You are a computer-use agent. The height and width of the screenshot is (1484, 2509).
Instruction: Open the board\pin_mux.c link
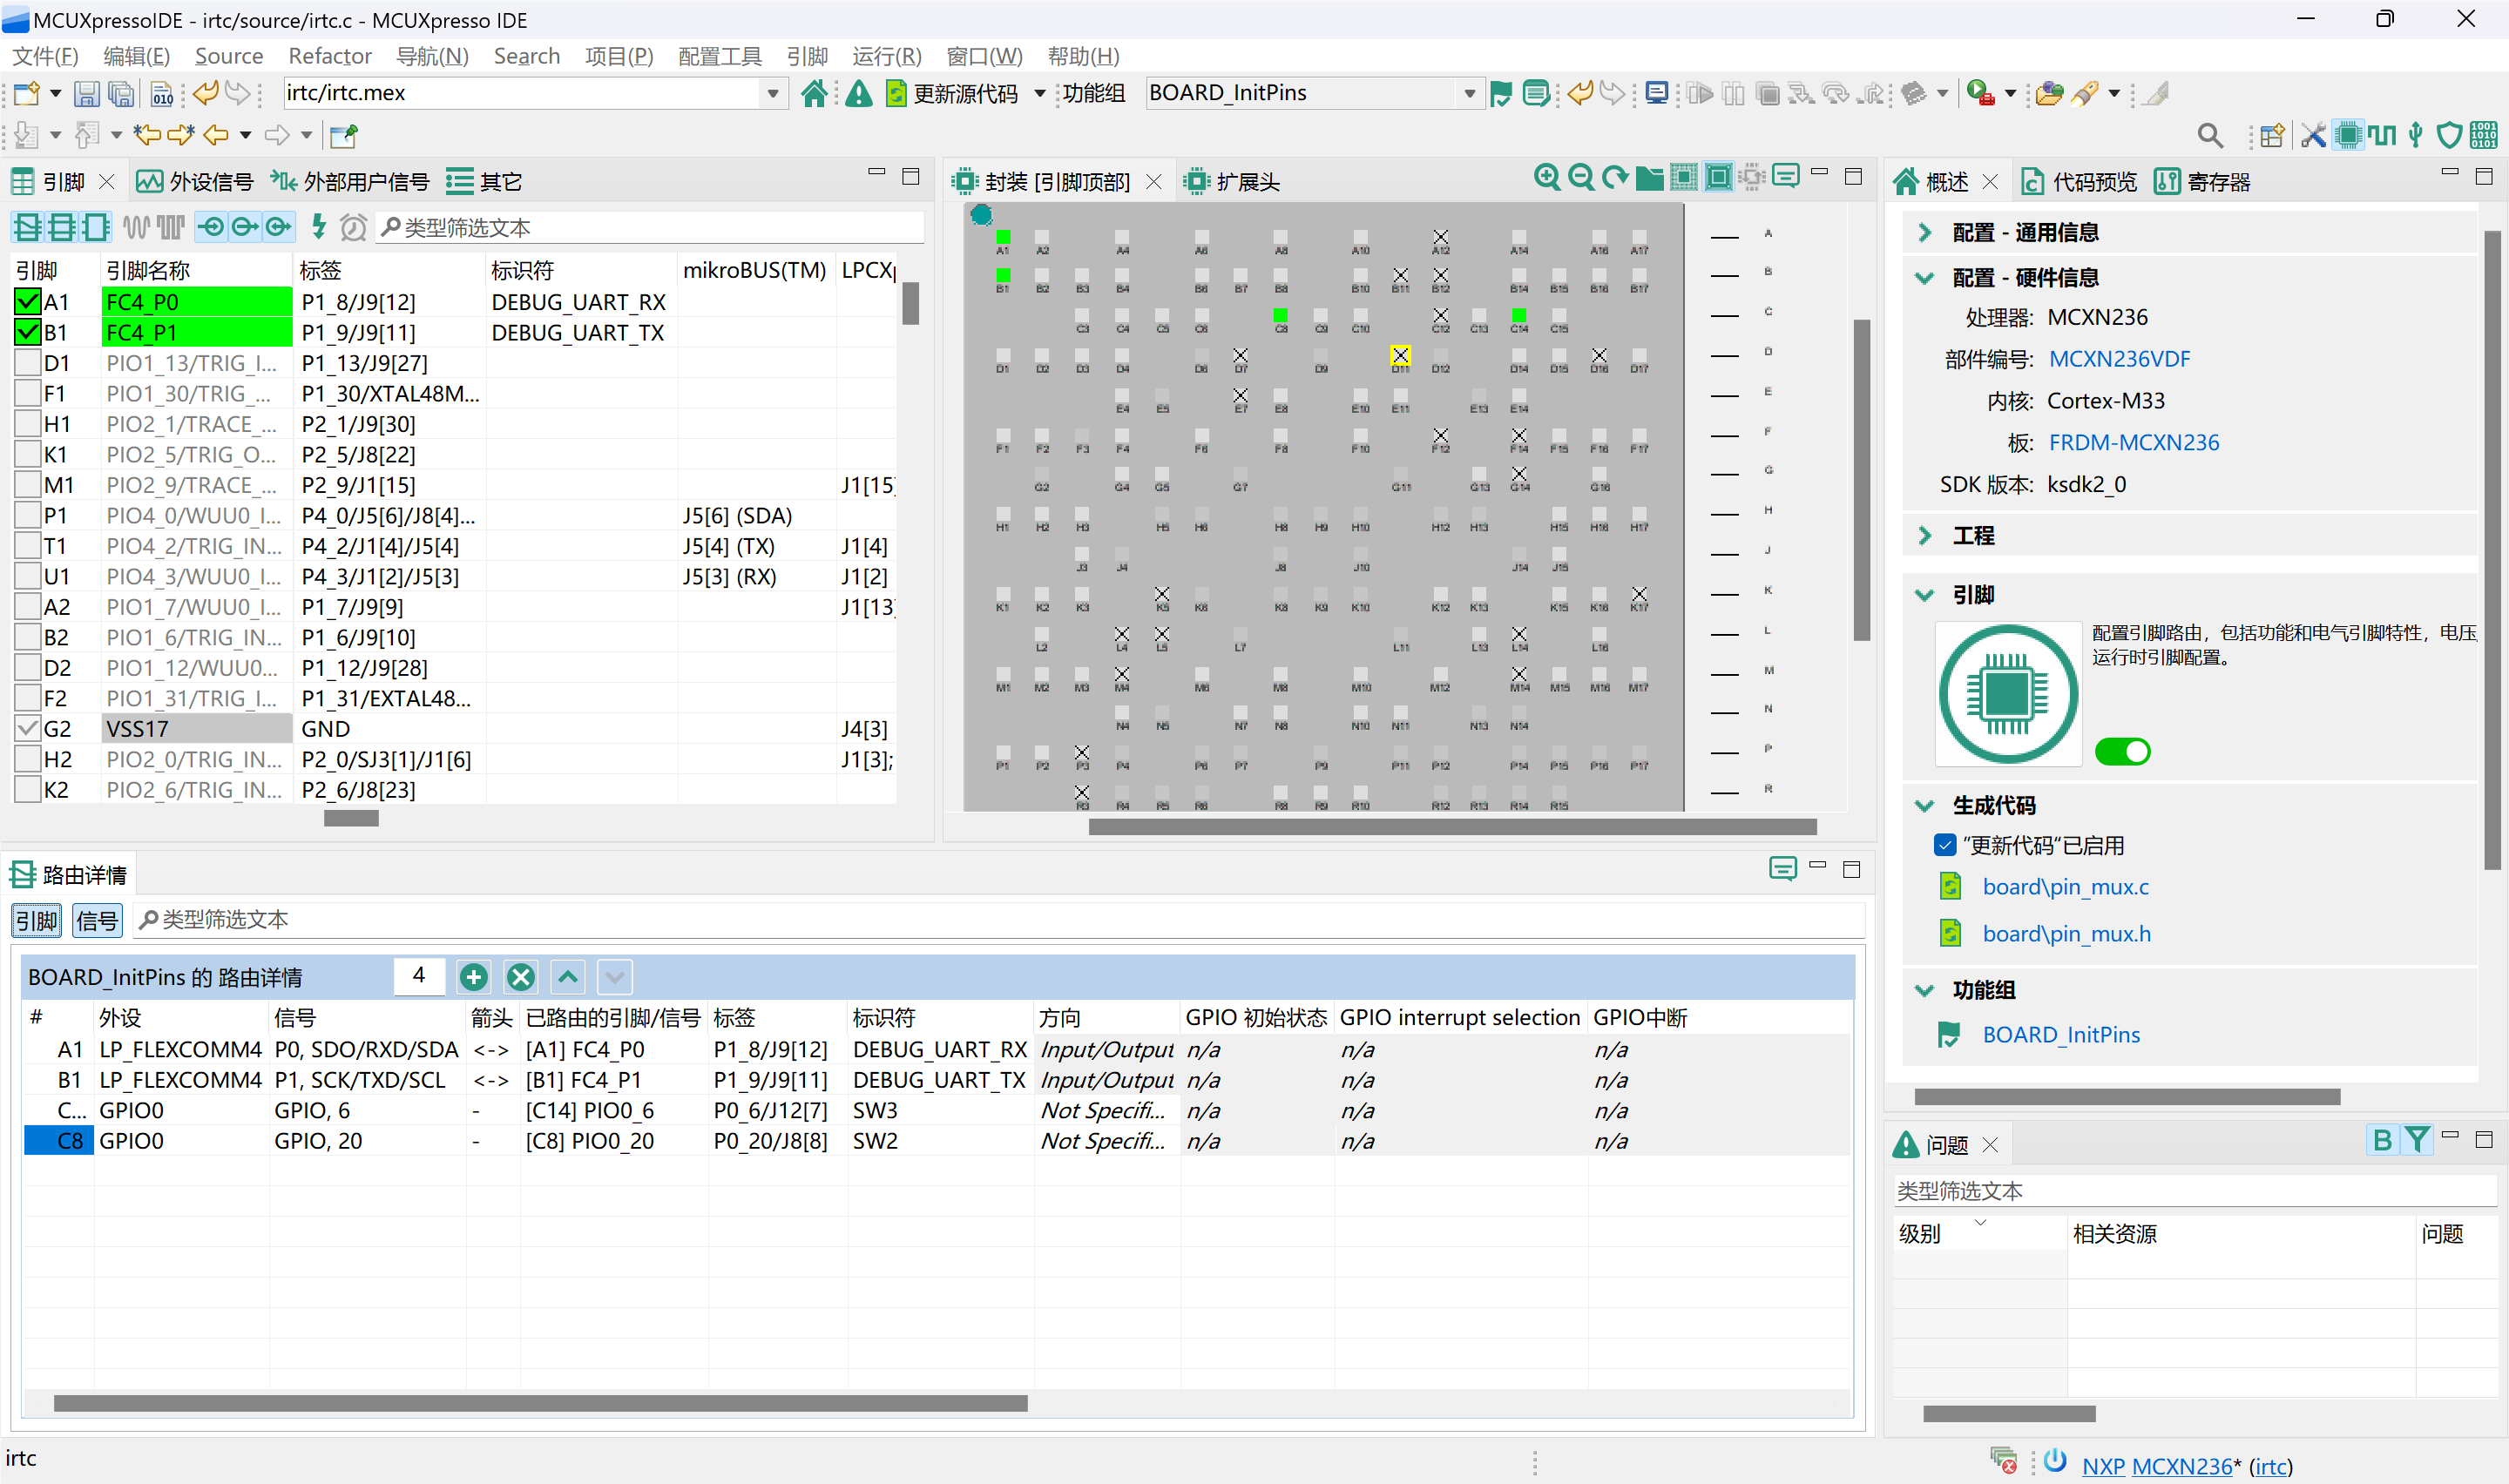click(2065, 887)
